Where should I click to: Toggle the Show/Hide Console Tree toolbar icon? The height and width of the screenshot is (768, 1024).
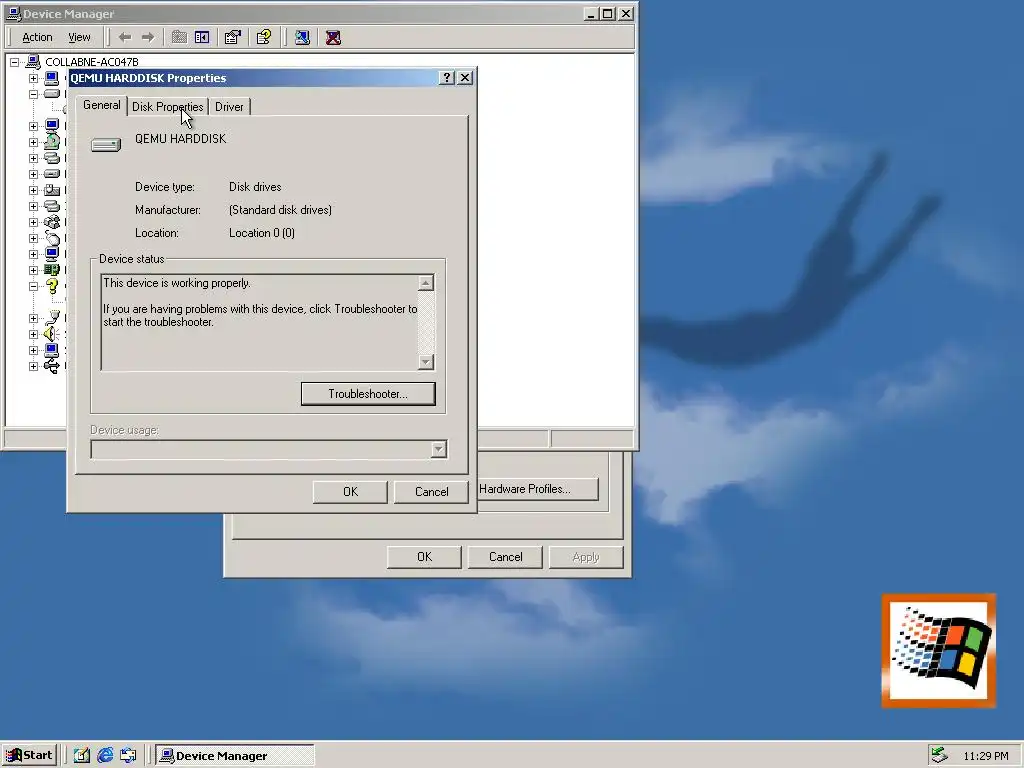click(202, 37)
